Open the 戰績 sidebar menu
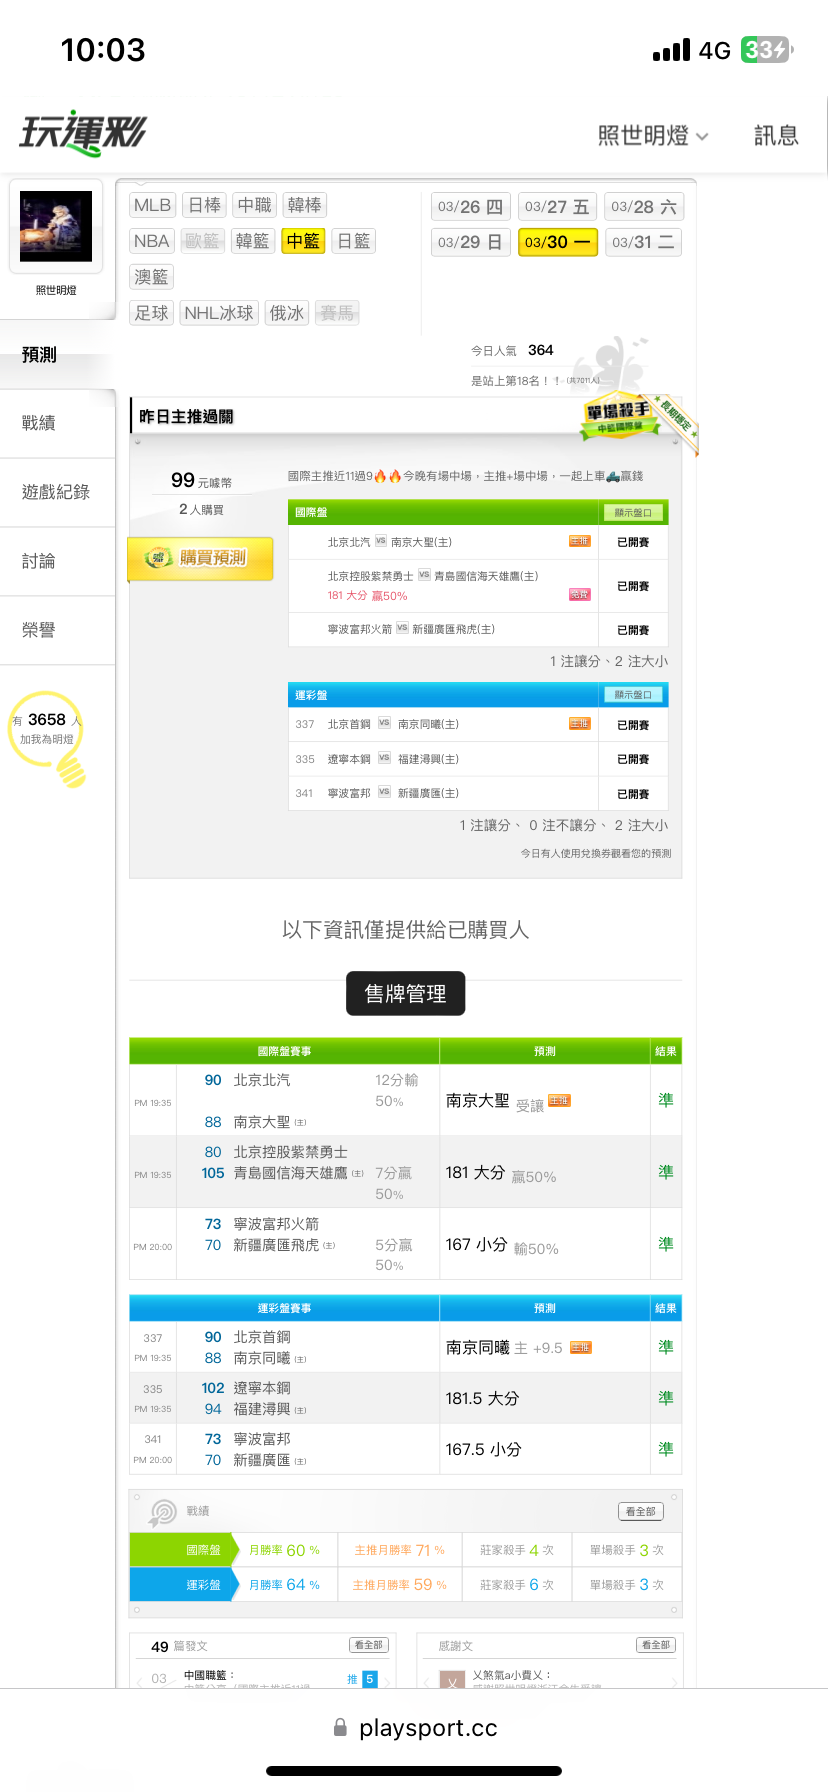 coord(57,424)
